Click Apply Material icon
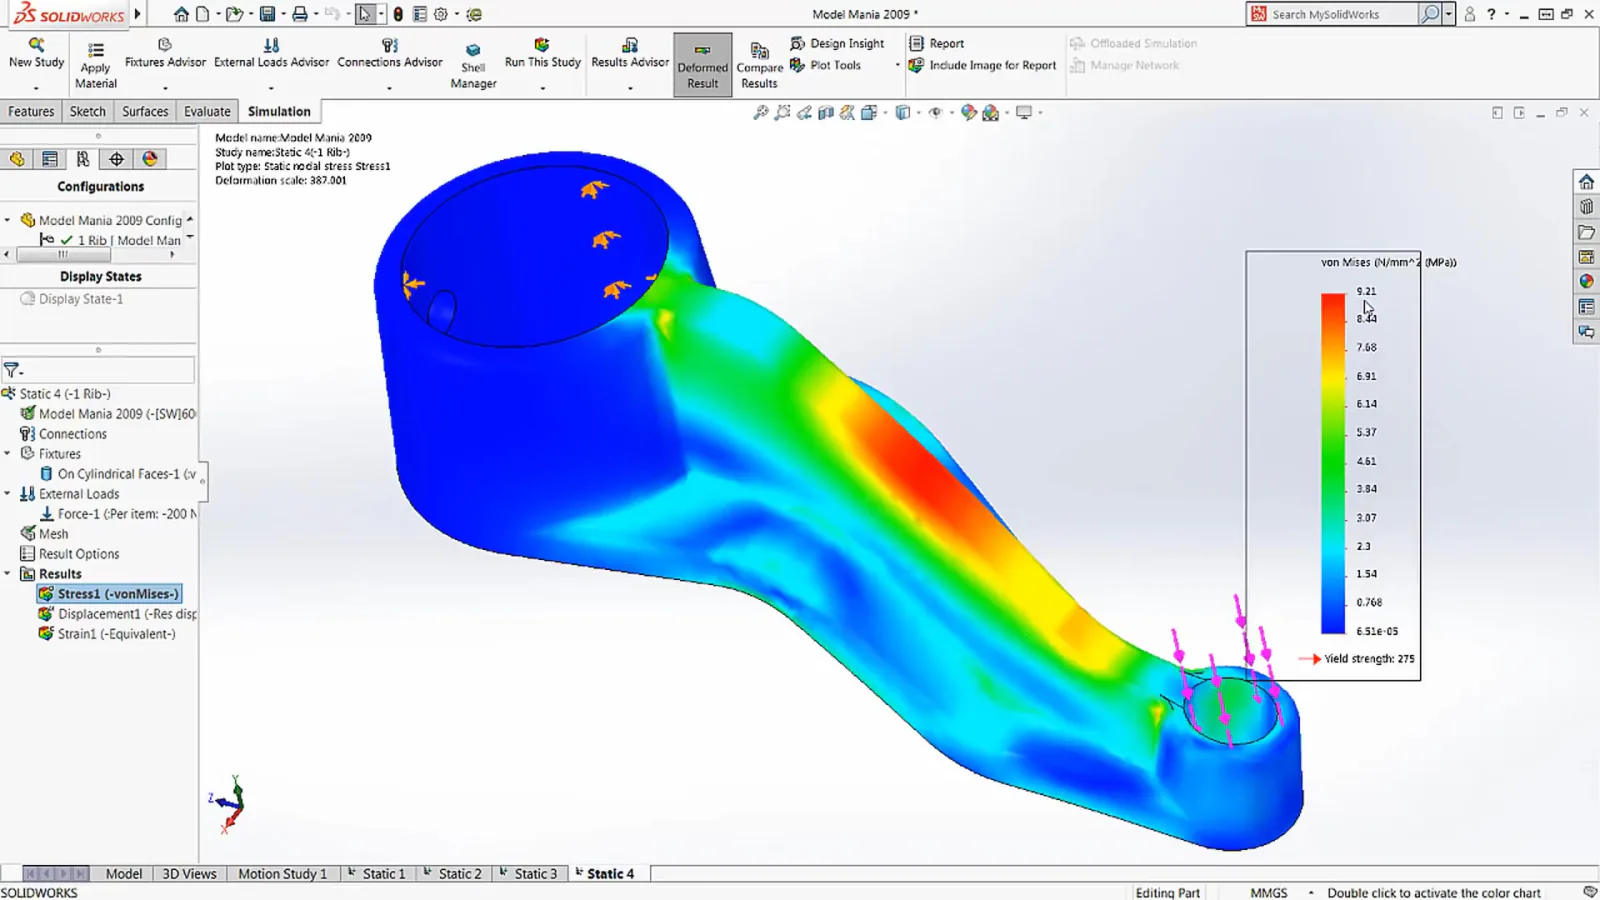 [x=96, y=66]
